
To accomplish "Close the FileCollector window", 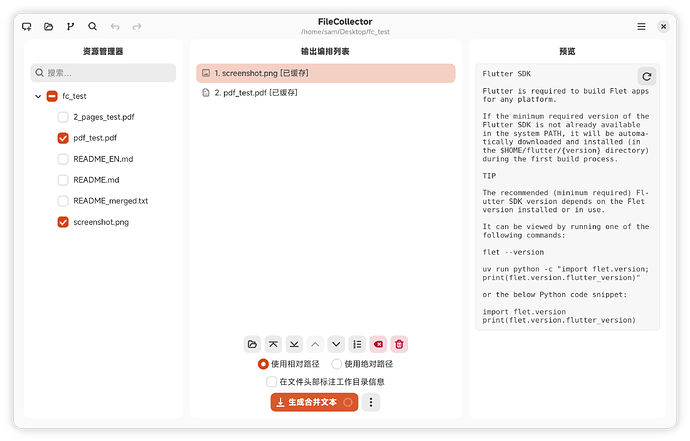I will tap(663, 26).
